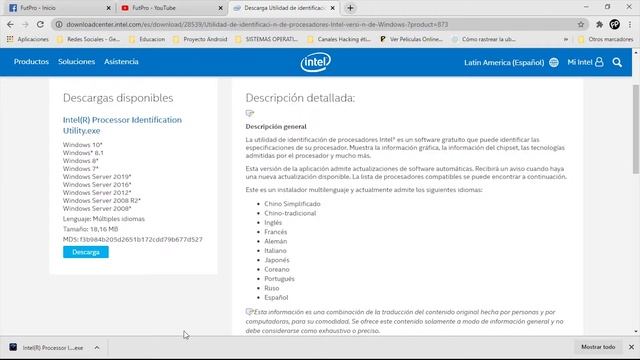The height and width of the screenshot is (360, 640).
Task: Open the Aplicaciones apps grid shortcut
Action: (x=27, y=39)
